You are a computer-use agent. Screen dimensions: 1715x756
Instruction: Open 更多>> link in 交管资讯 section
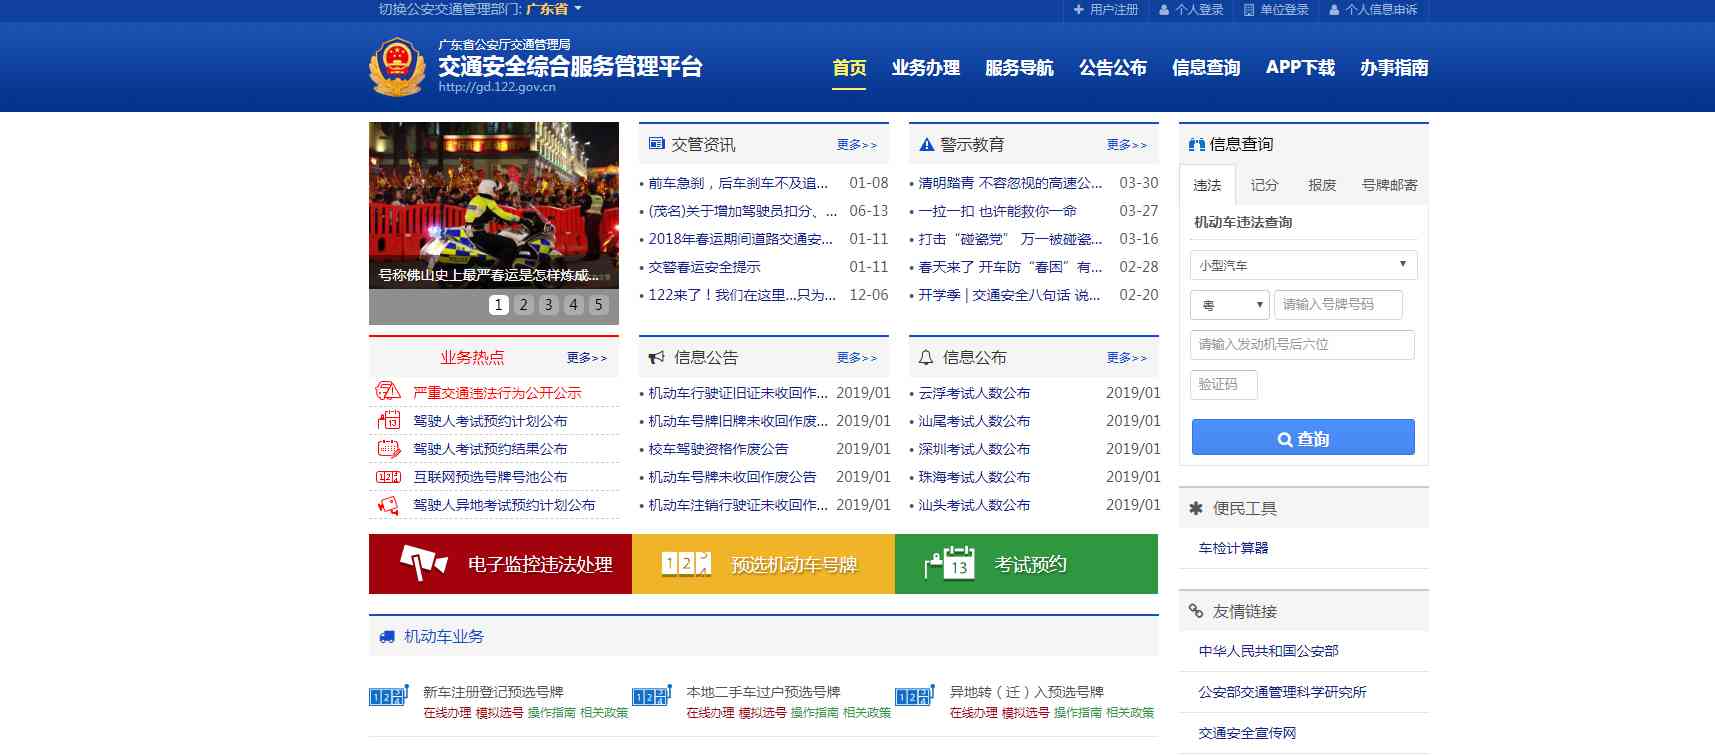[857, 145]
